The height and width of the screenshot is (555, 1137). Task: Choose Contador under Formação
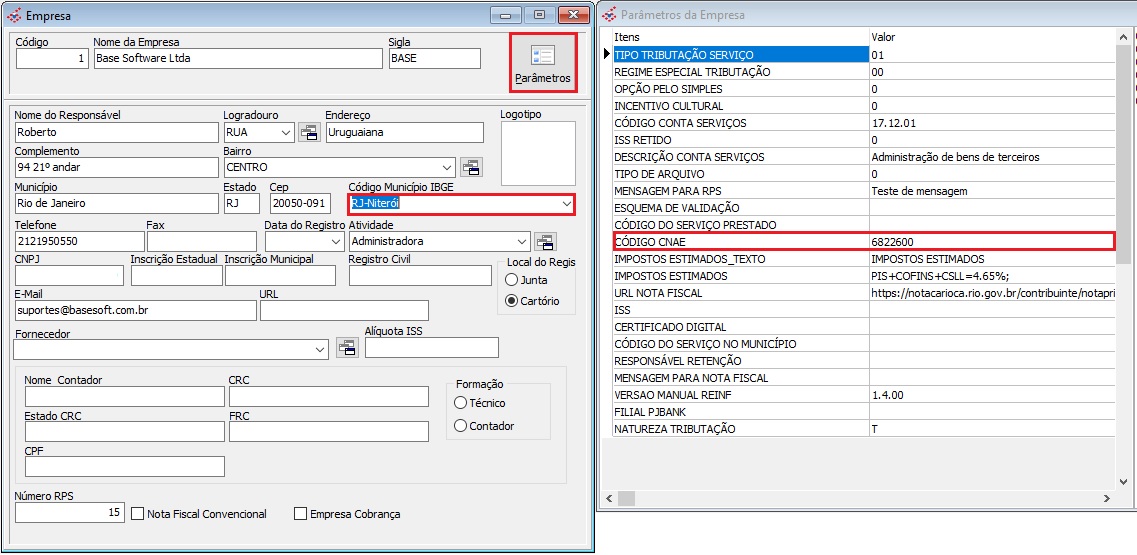pyautogui.click(x=461, y=426)
